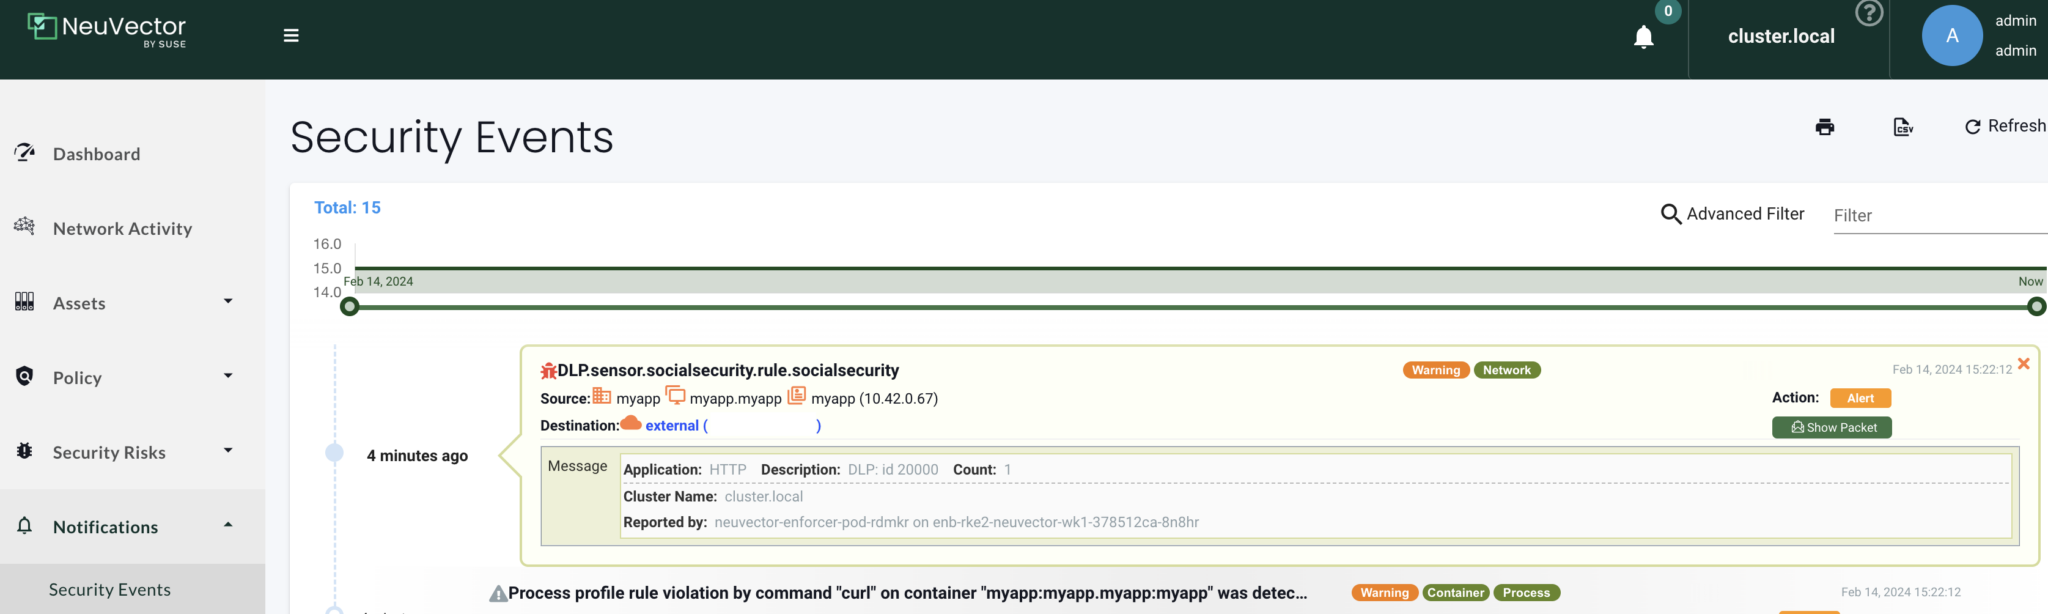
Task: Click the help question mark icon
Action: coord(1868,13)
